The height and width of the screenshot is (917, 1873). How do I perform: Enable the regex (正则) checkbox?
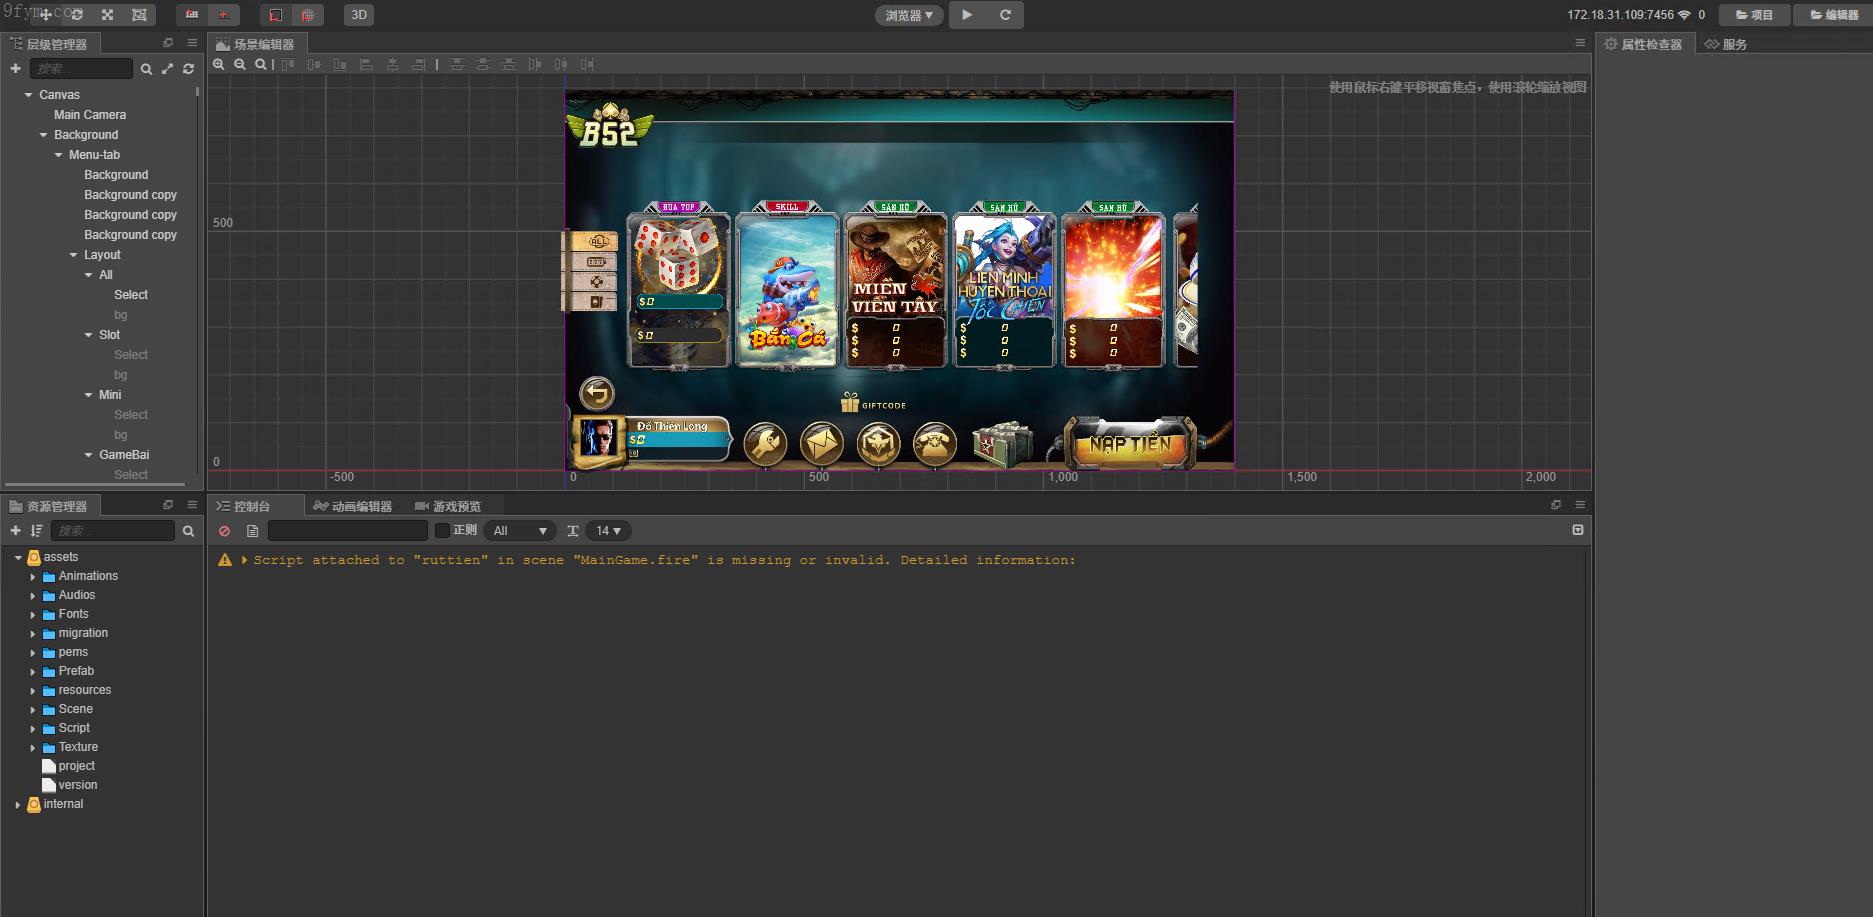click(x=443, y=531)
